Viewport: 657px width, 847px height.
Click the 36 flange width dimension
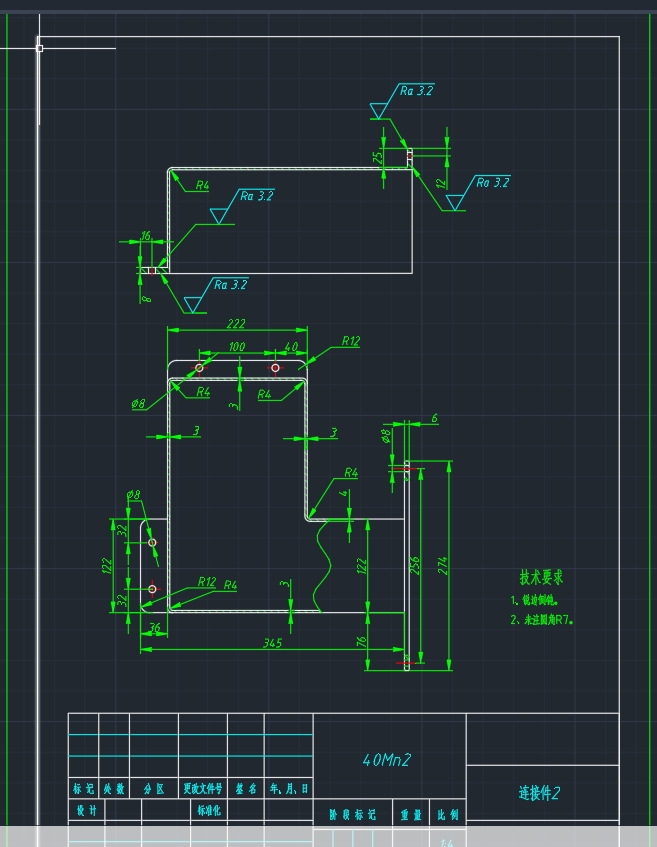(x=155, y=628)
